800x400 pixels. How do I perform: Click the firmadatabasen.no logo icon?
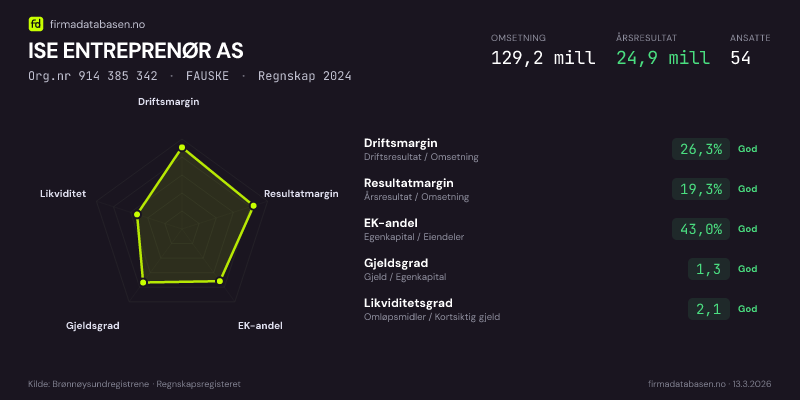[x=36, y=23]
